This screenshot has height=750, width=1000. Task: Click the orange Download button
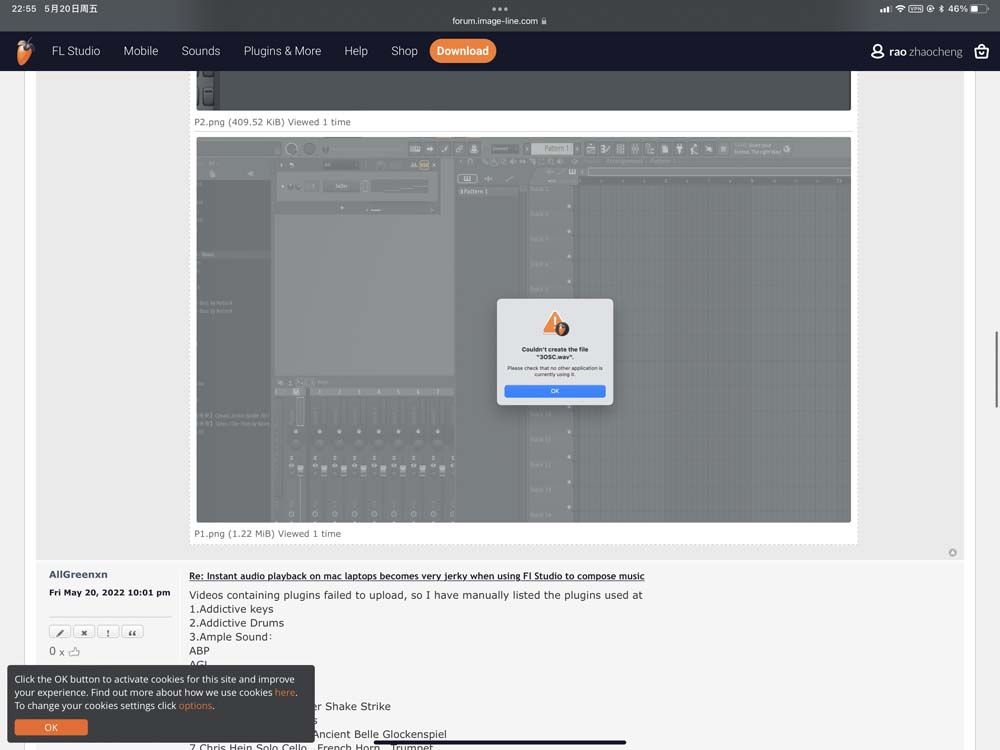(x=462, y=51)
